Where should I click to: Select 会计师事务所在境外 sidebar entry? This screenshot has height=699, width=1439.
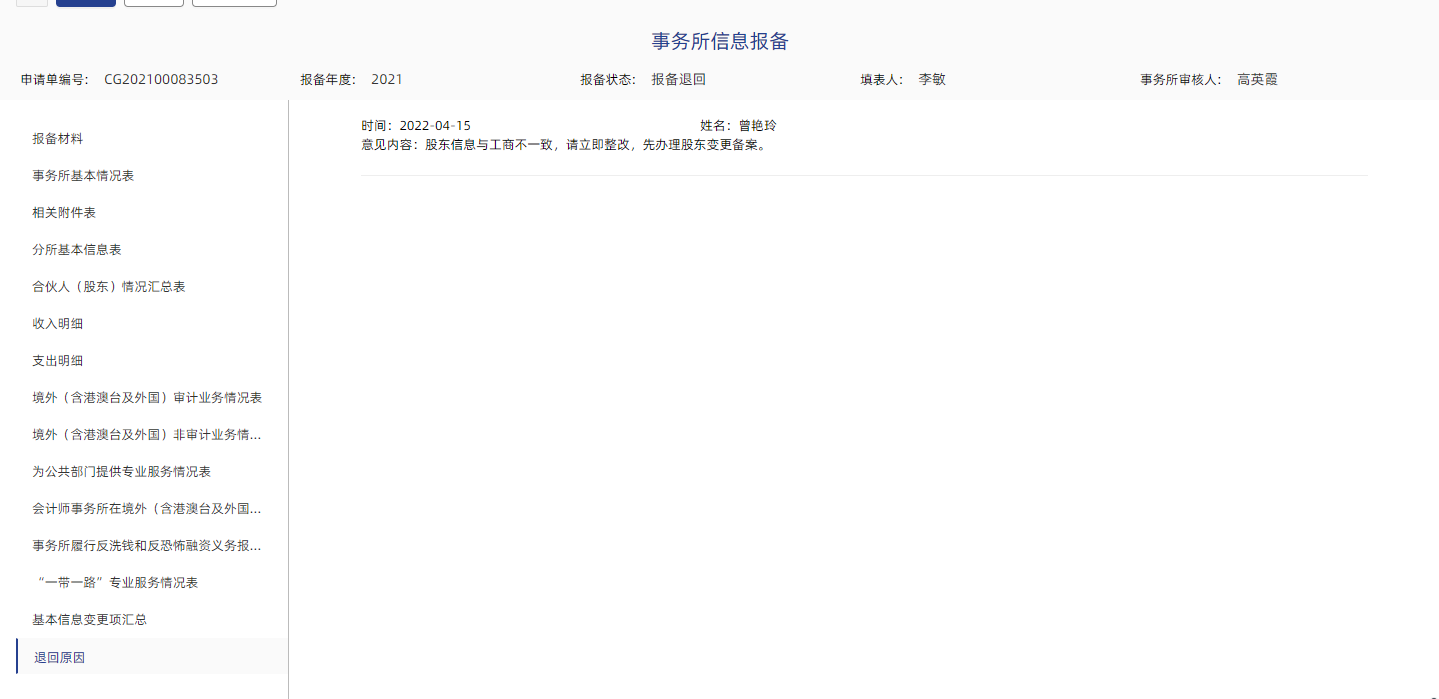click(147, 509)
